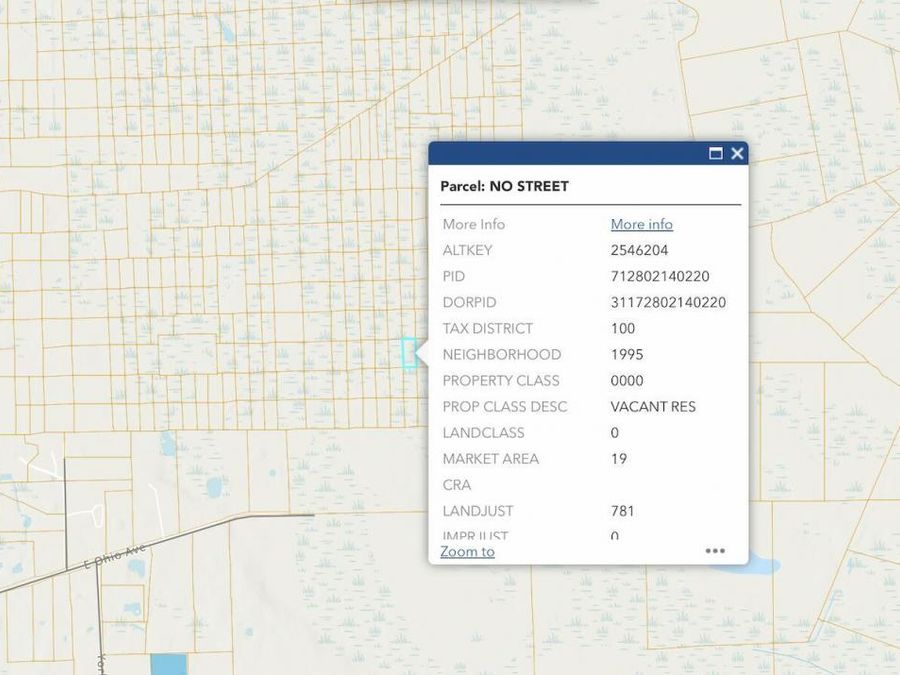
Task: Click the LANDJUST value 781
Action: [622, 511]
